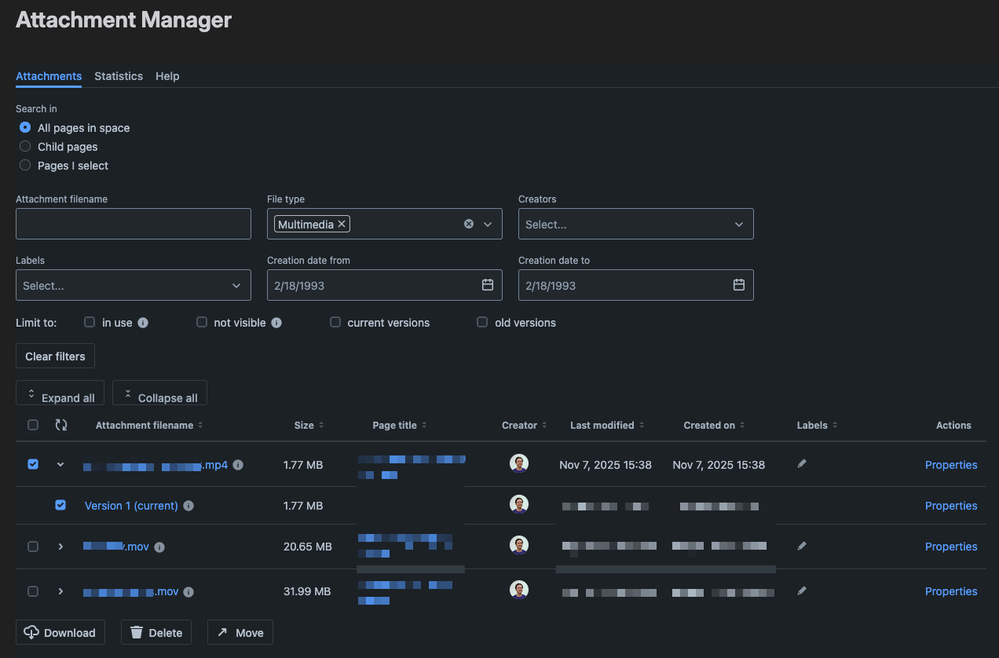999x658 pixels.
Task: Open the Version 1 (current) link
Action: point(131,506)
